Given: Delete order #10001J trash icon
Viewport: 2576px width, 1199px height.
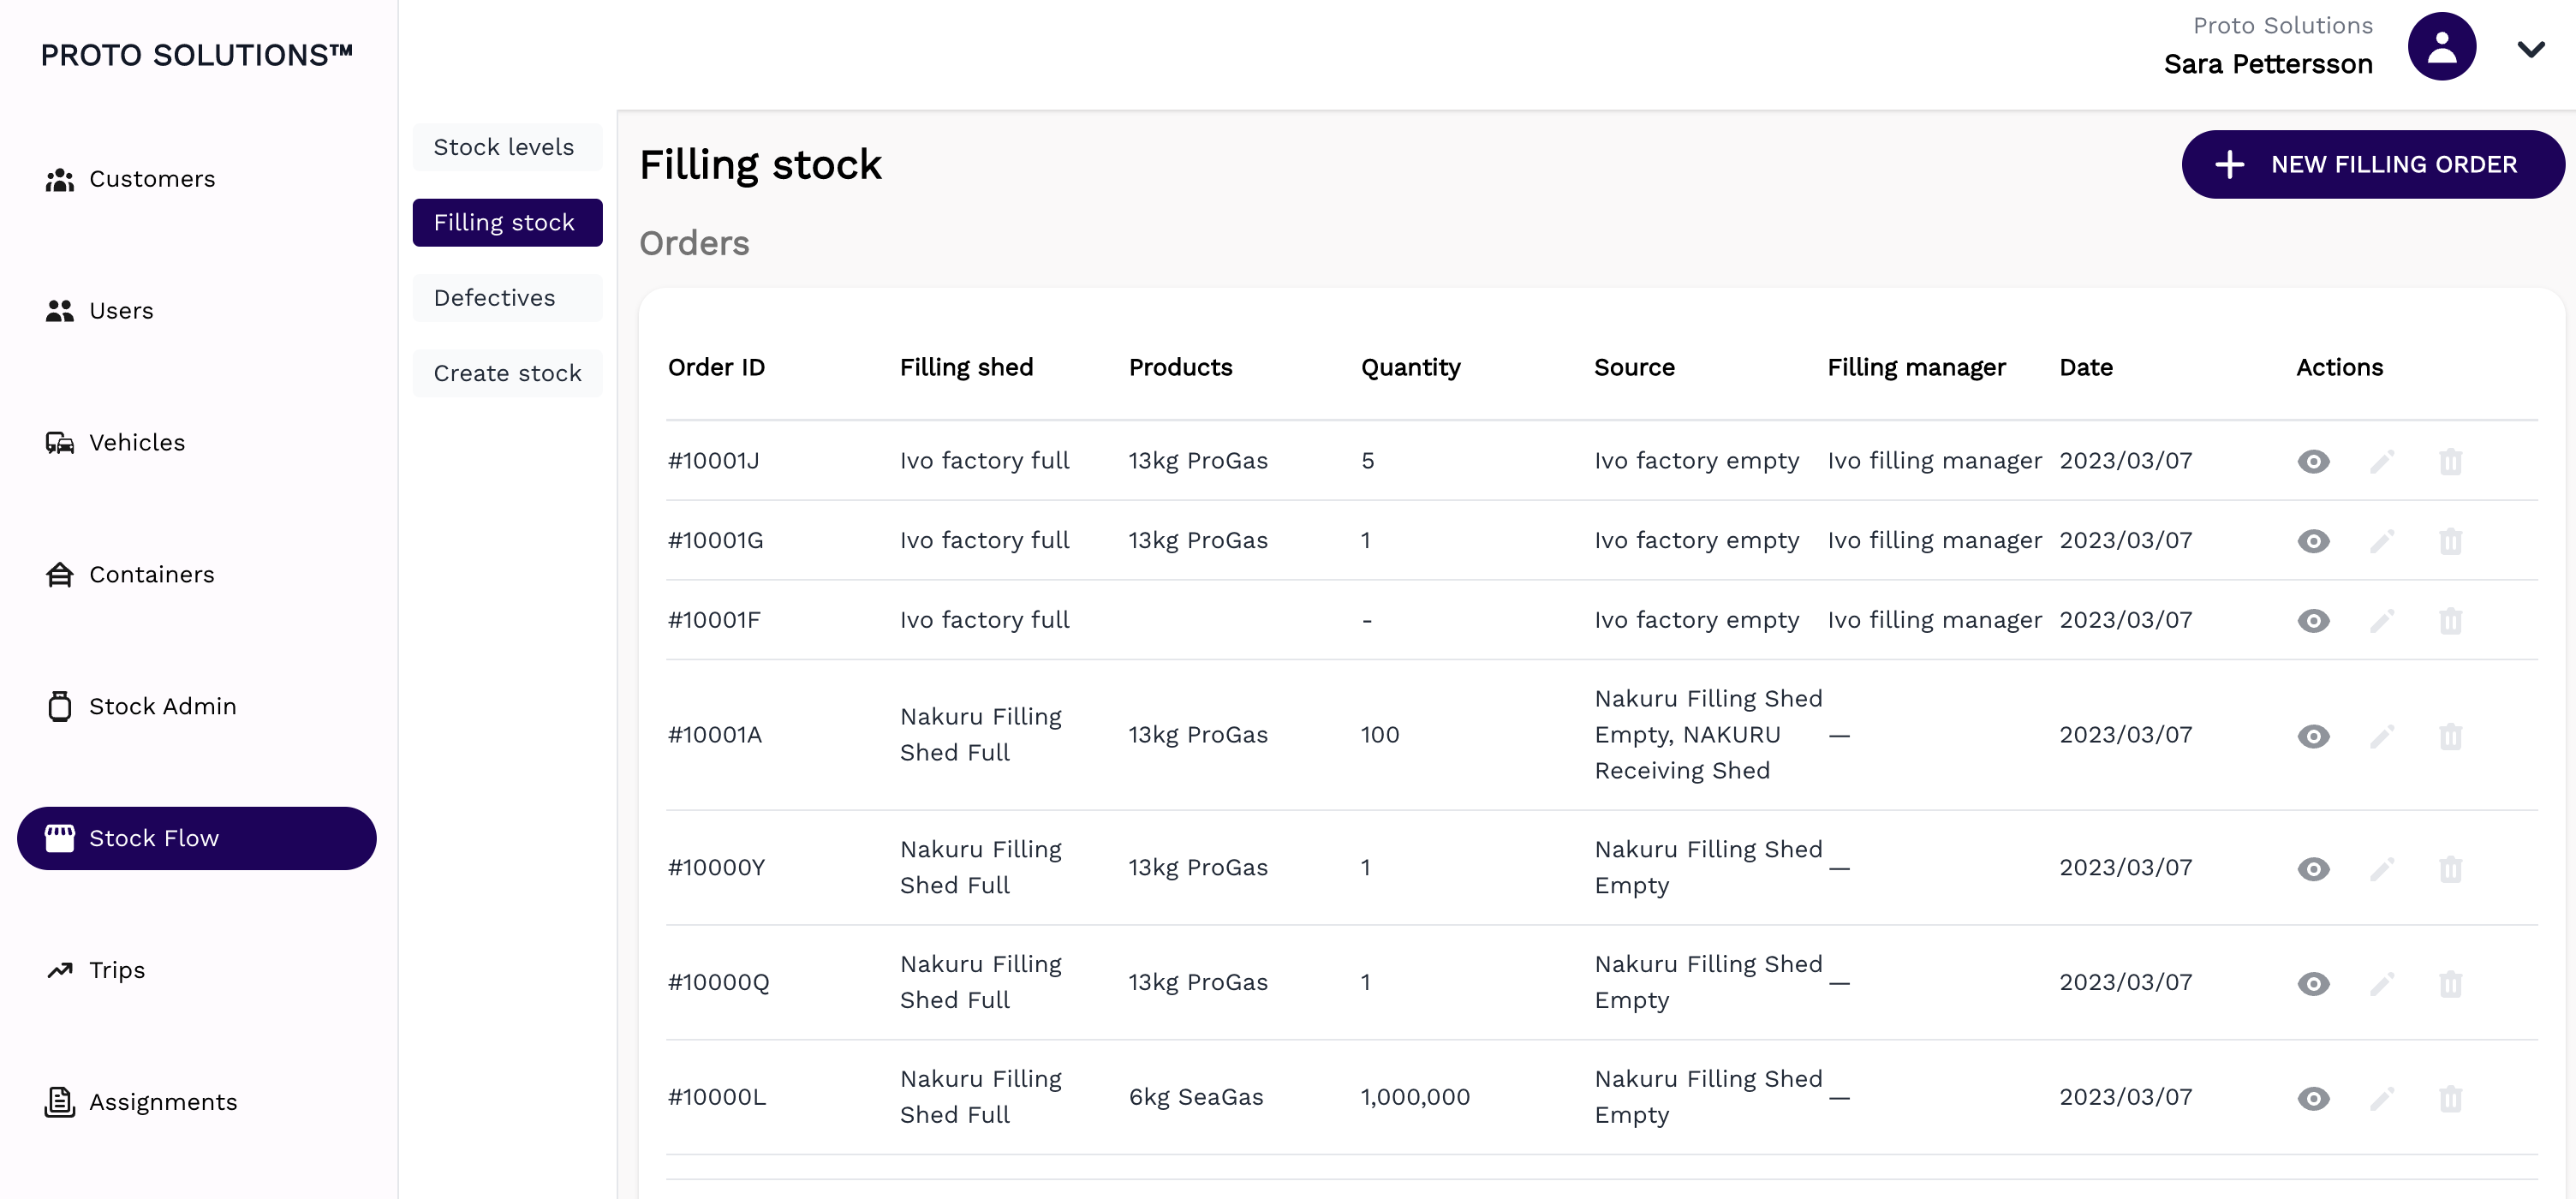Looking at the screenshot, I should click(x=2450, y=461).
